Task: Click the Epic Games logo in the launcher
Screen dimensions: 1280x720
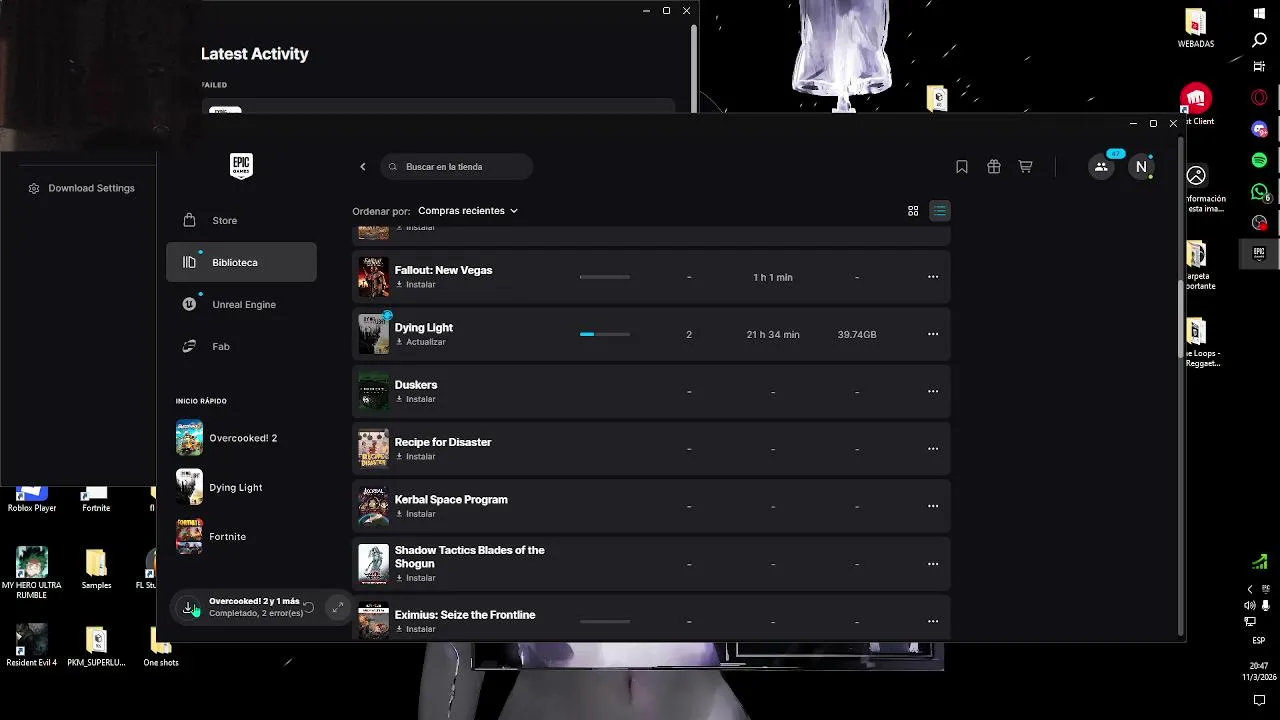Action: point(241,166)
